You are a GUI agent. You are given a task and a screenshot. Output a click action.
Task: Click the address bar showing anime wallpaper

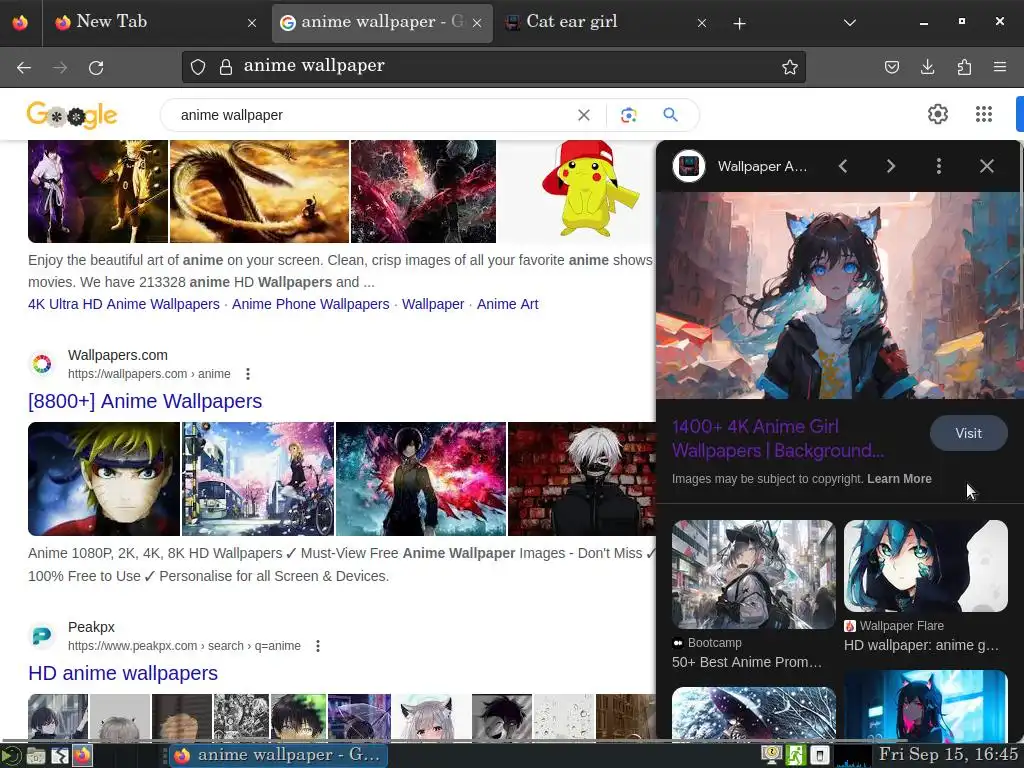click(x=494, y=67)
